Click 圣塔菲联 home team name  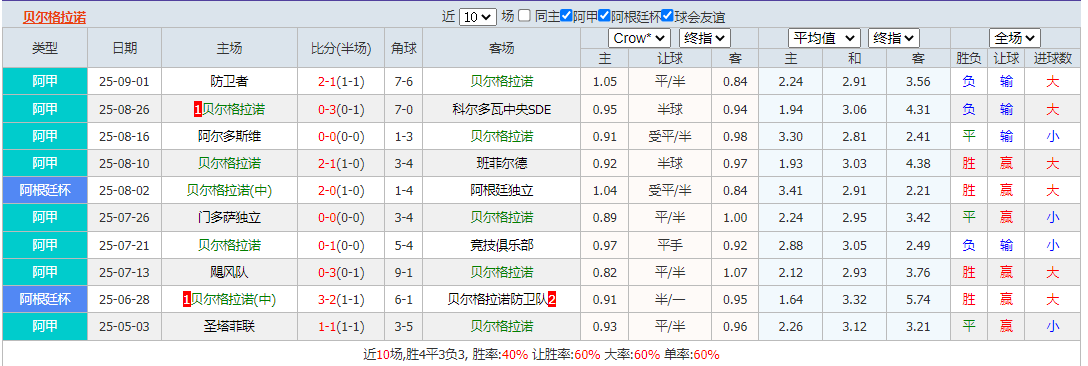[x=230, y=326]
